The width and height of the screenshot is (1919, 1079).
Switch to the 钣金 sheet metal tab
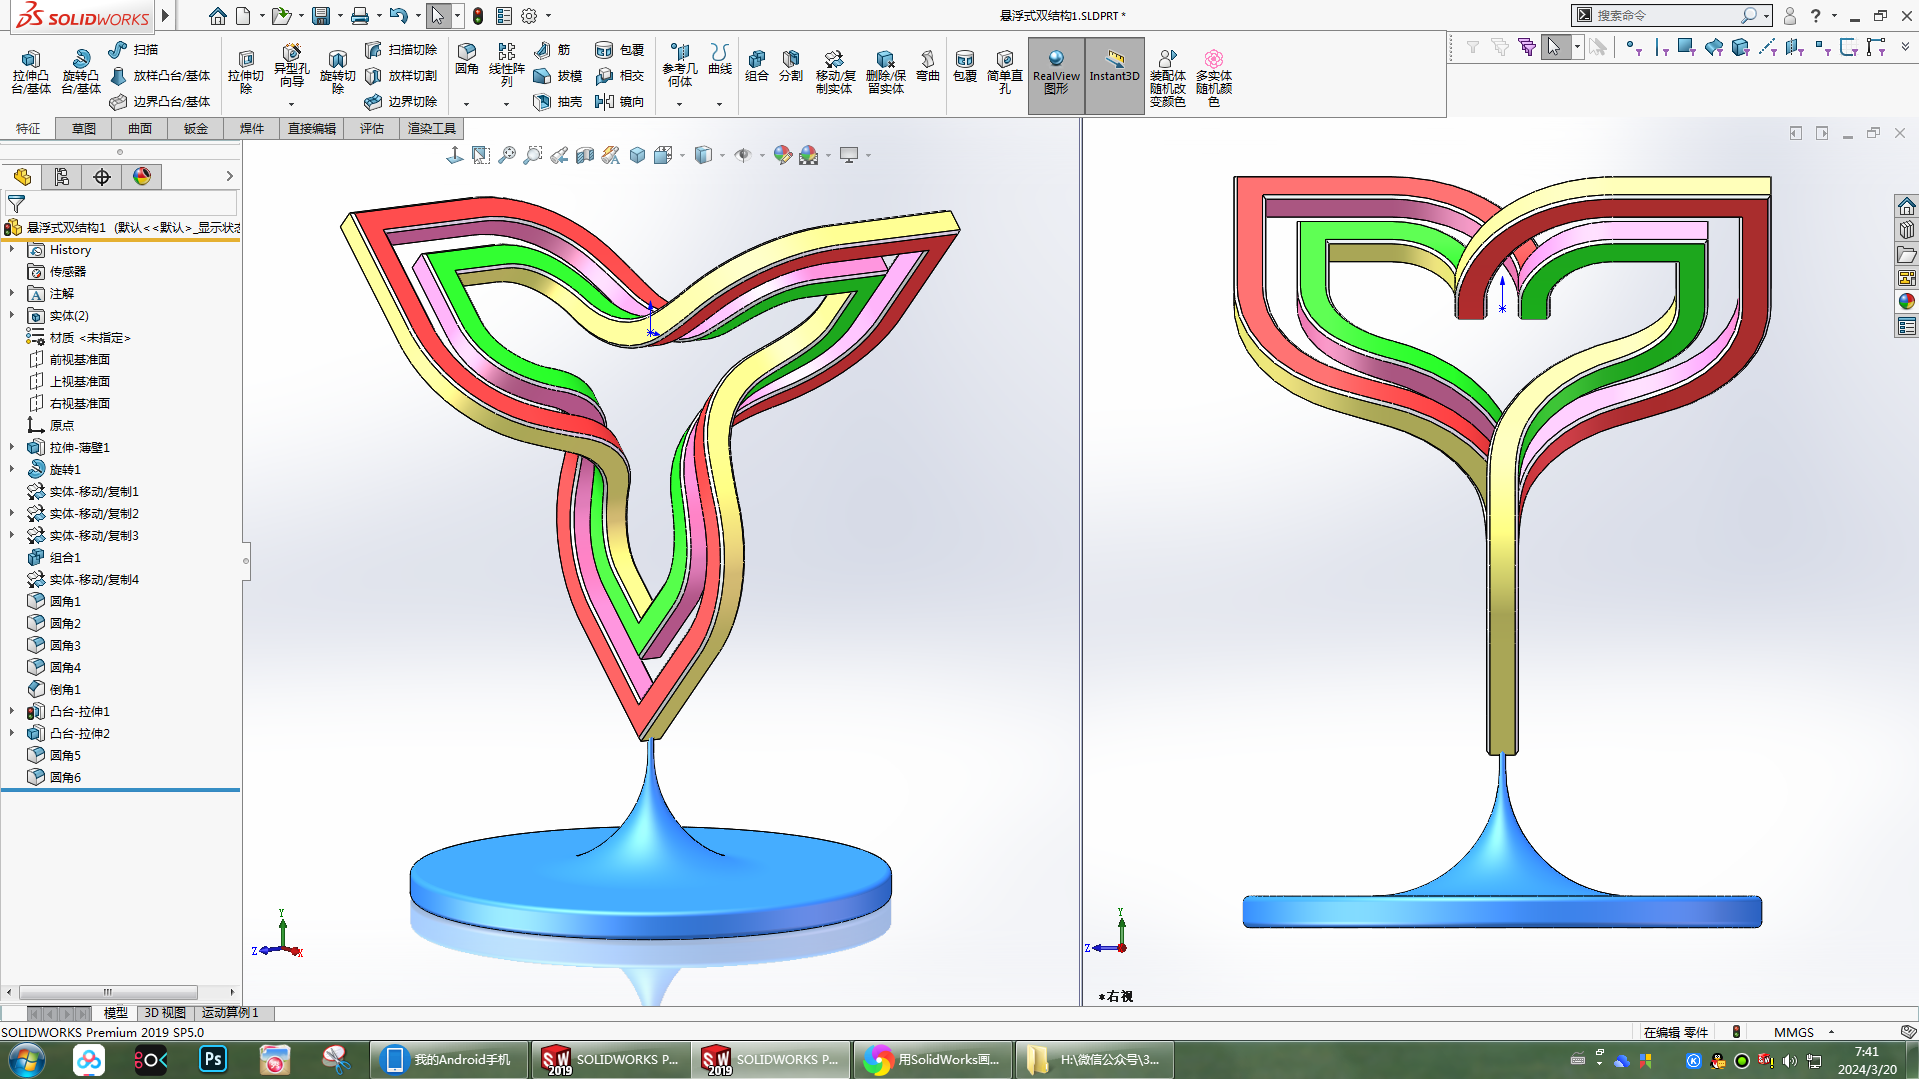click(x=196, y=129)
